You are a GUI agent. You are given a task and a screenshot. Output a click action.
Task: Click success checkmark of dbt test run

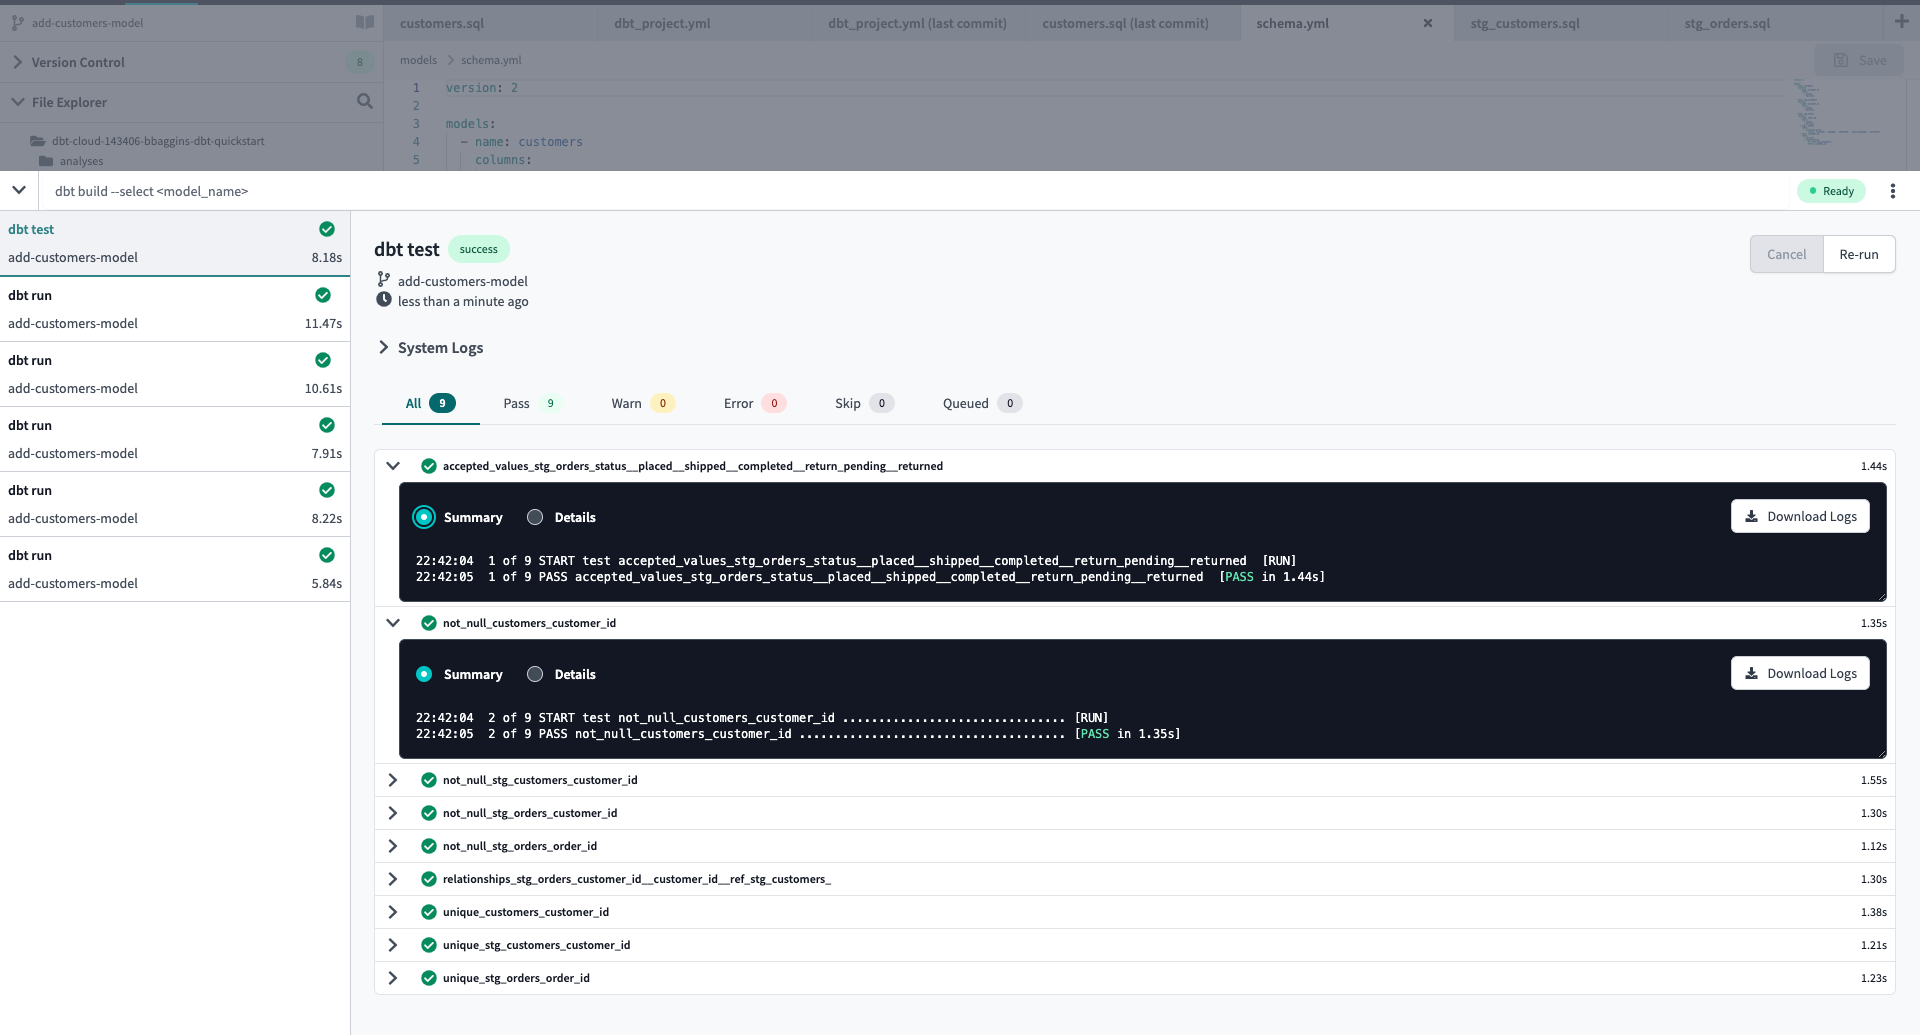tap(327, 229)
